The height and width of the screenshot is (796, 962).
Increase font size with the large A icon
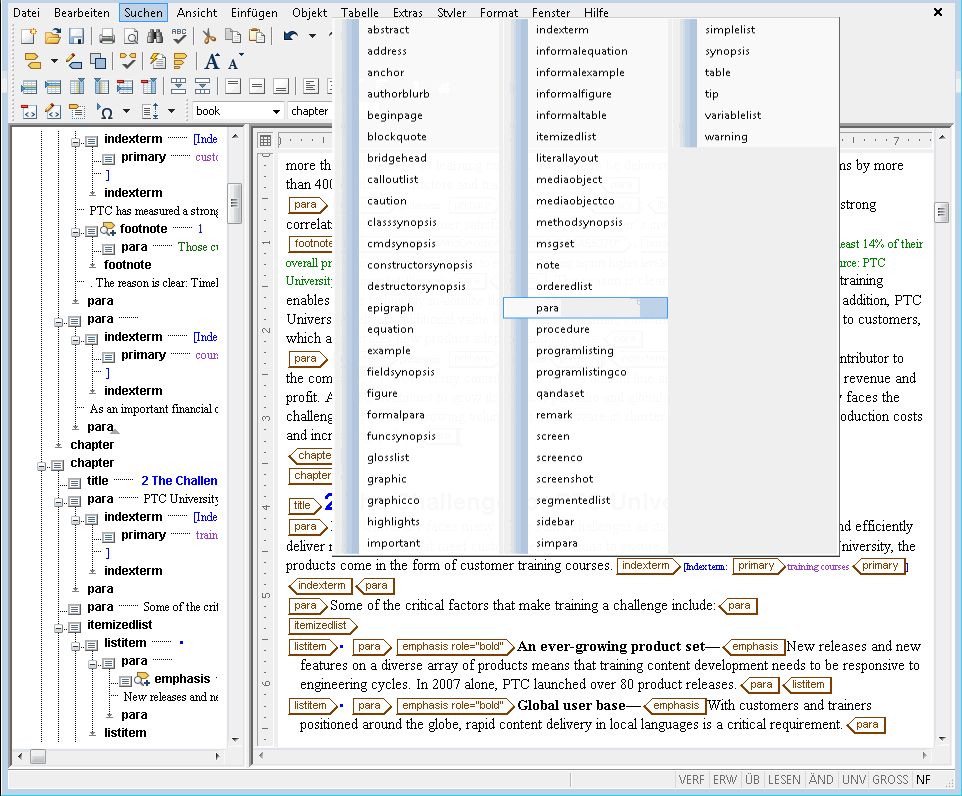click(x=212, y=61)
